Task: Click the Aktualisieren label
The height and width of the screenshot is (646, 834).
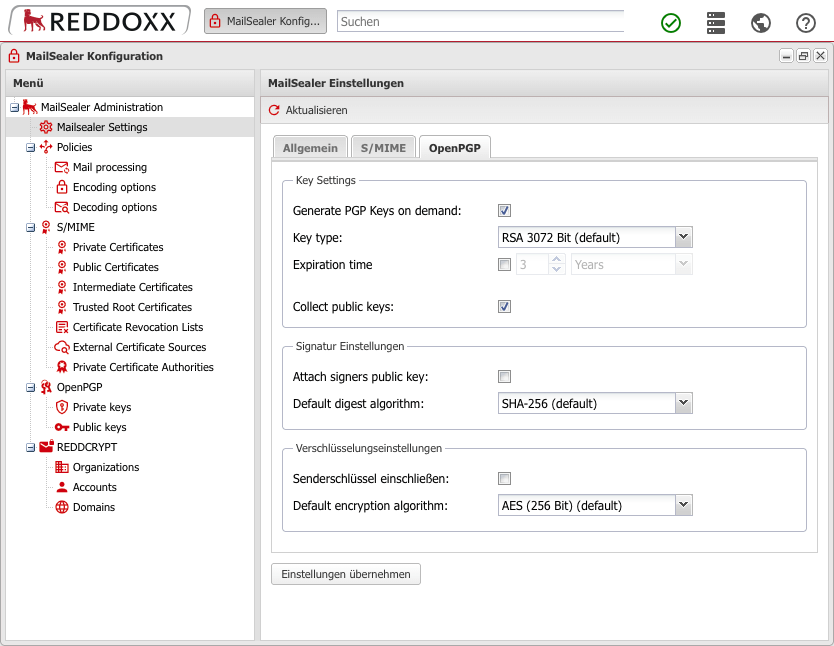Action: [x=316, y=110]
